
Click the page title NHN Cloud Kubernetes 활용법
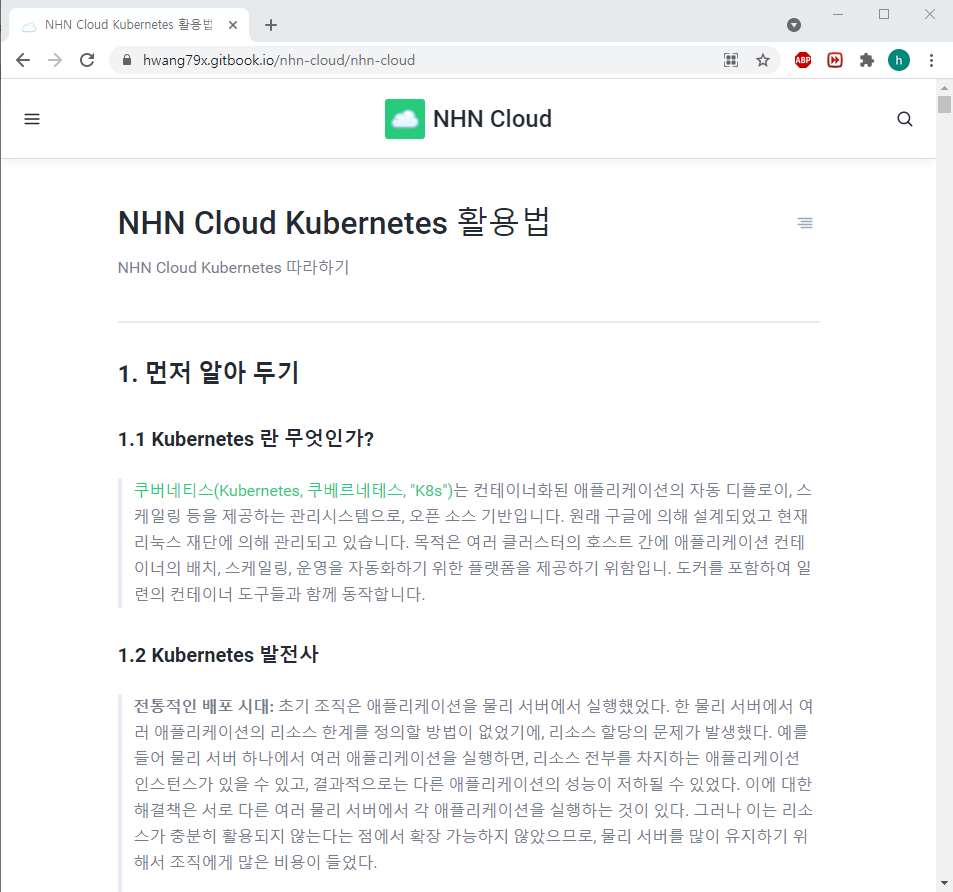coord(334,222)
